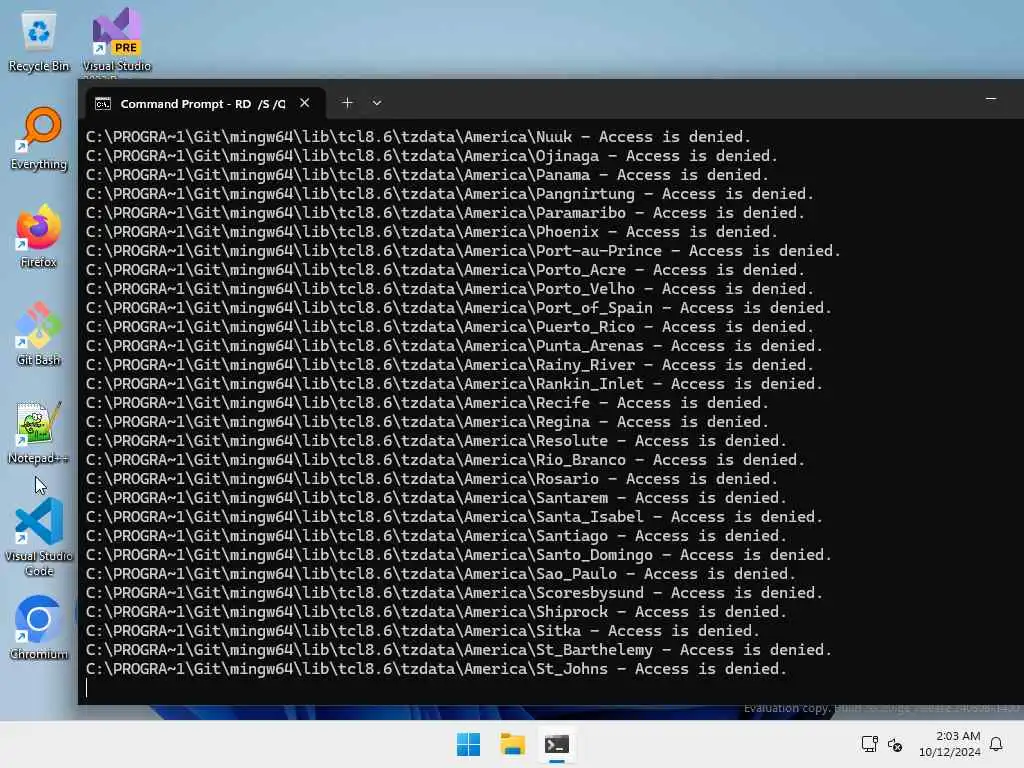The width and height of the screenshot is (1024, 768).
Task: Click the America\Santarem output line
Action: point(436,498)
